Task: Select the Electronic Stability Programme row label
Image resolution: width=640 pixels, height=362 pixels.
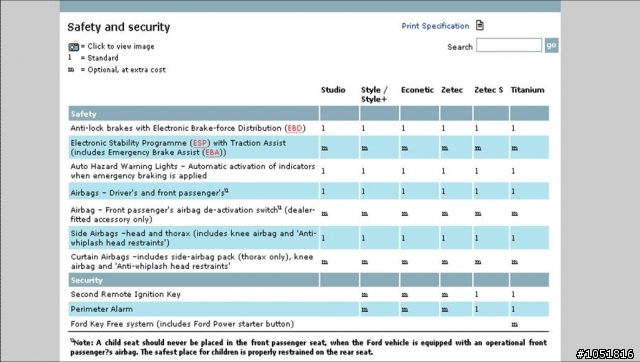Action: [x=178, y=148]
